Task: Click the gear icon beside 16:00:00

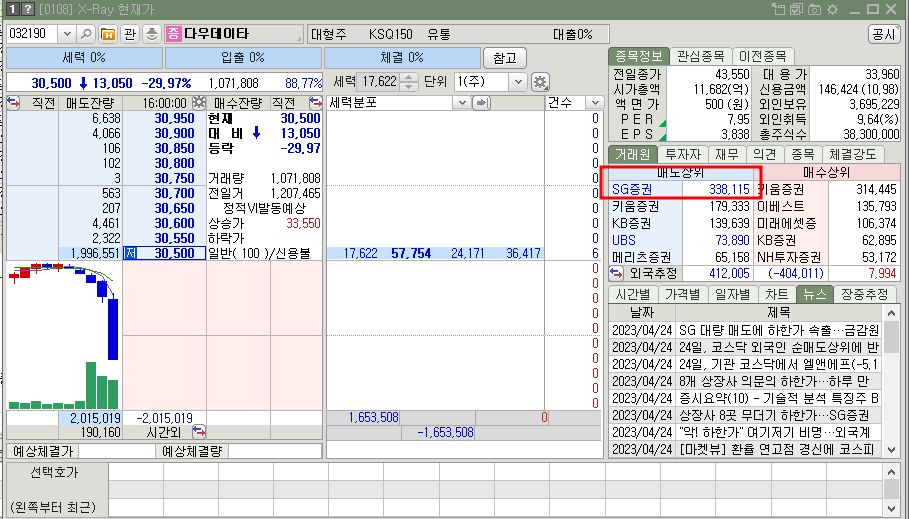Action: point(199,103)
